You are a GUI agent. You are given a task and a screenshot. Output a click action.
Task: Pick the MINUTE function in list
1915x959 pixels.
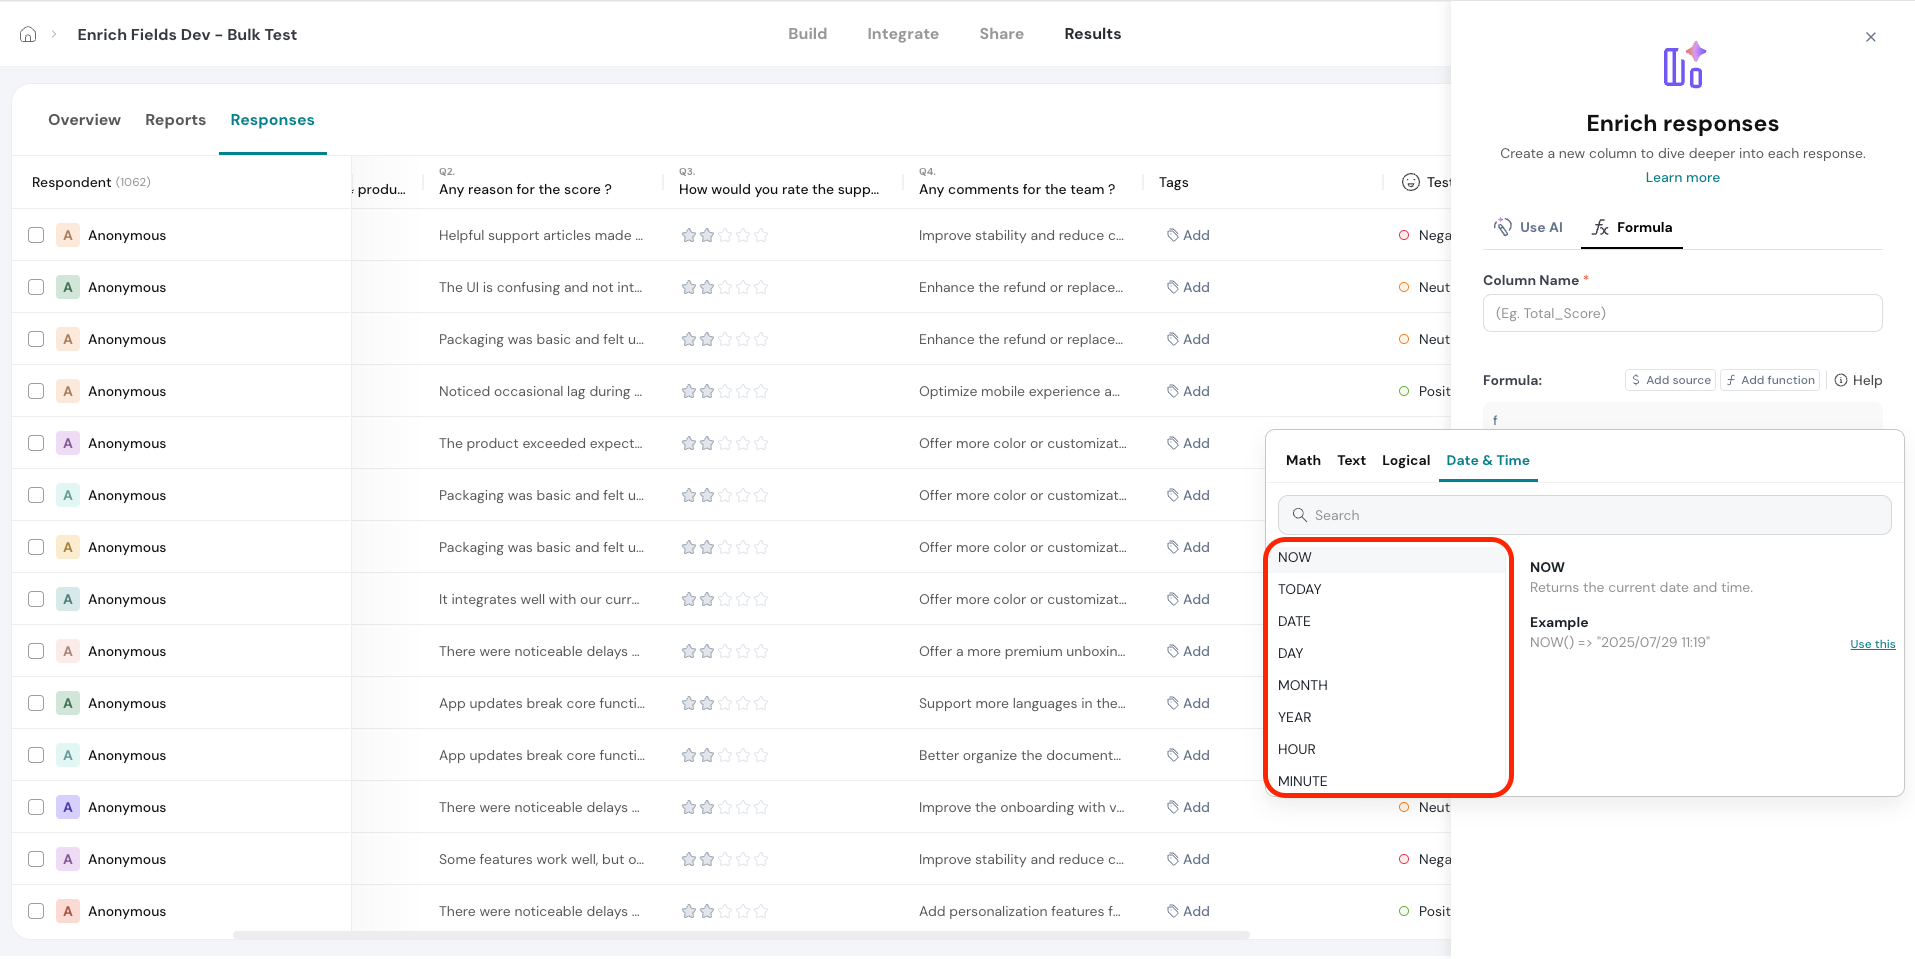pyautogui.click(x=1302, y=781)
